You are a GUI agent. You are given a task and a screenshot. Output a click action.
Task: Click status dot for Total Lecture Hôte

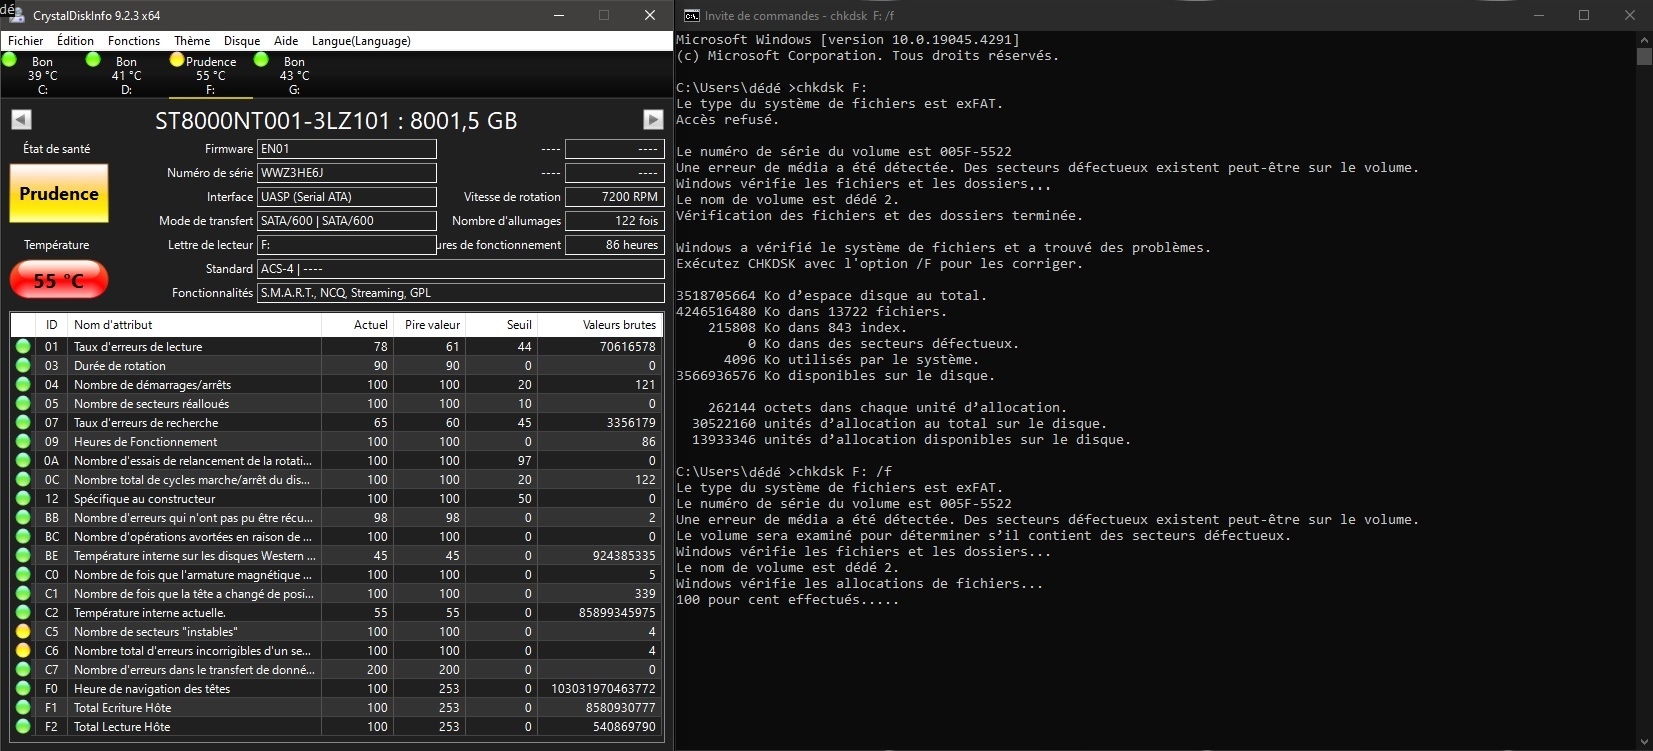click(23, 727)
